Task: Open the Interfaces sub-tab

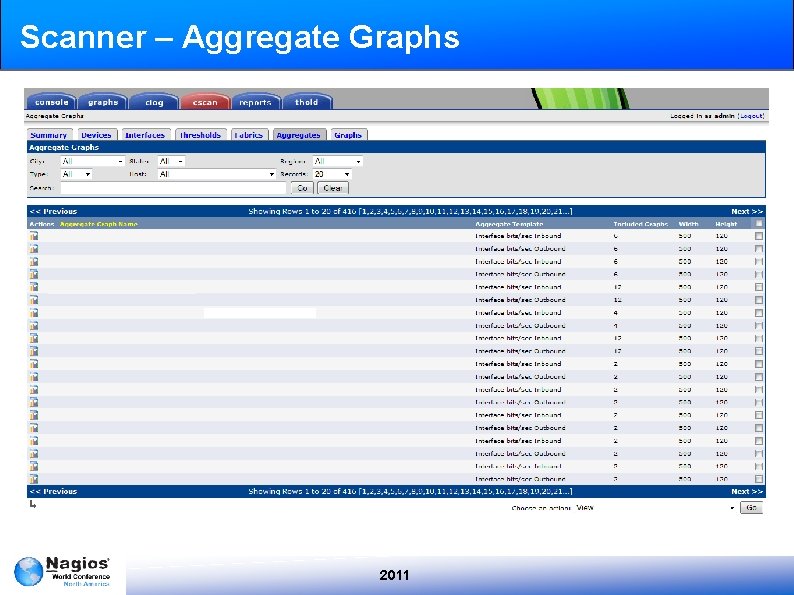Action: pos(145,135)
